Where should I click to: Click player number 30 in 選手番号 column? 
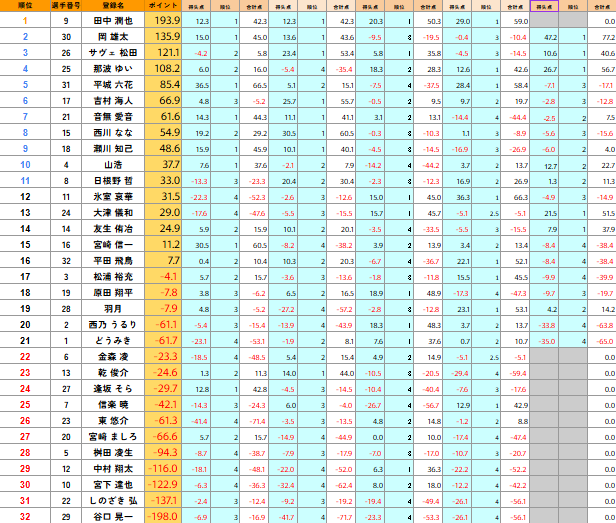pos(66,37)
